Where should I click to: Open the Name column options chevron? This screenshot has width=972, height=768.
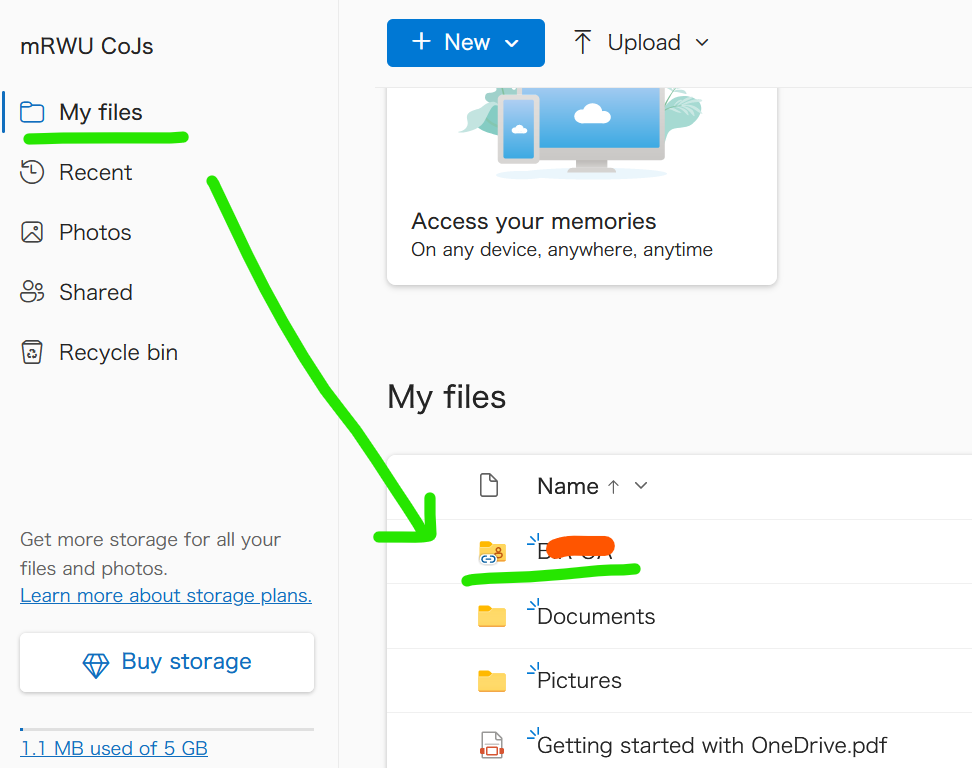[641, 485]
